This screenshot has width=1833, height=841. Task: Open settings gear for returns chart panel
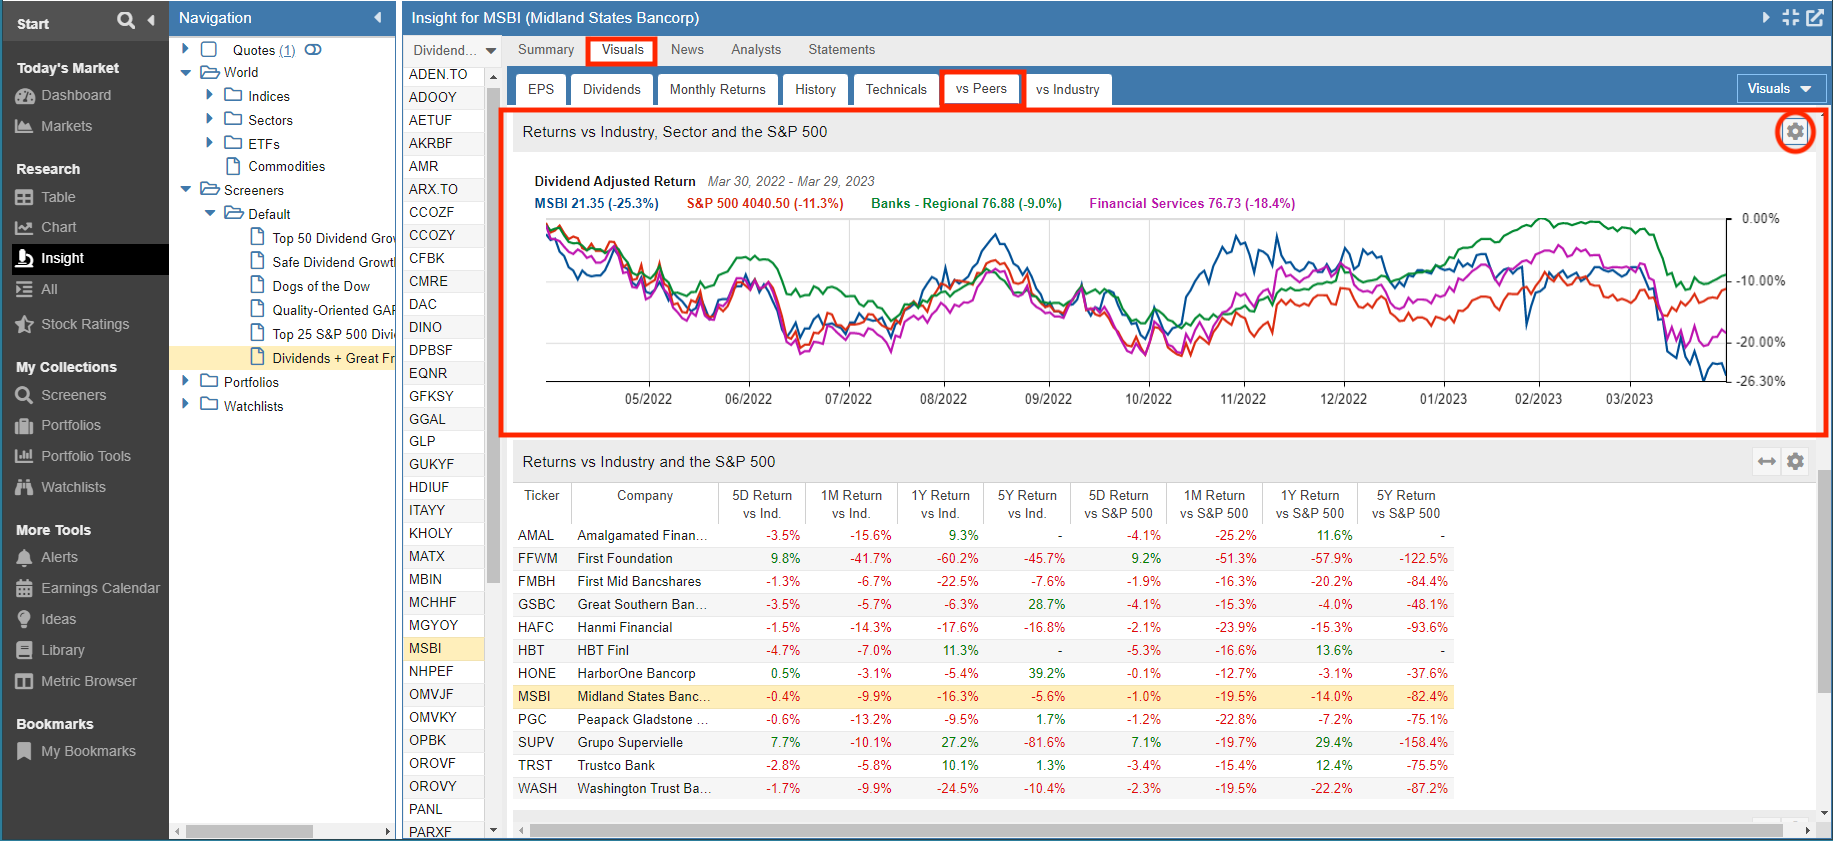point(1795,131)
